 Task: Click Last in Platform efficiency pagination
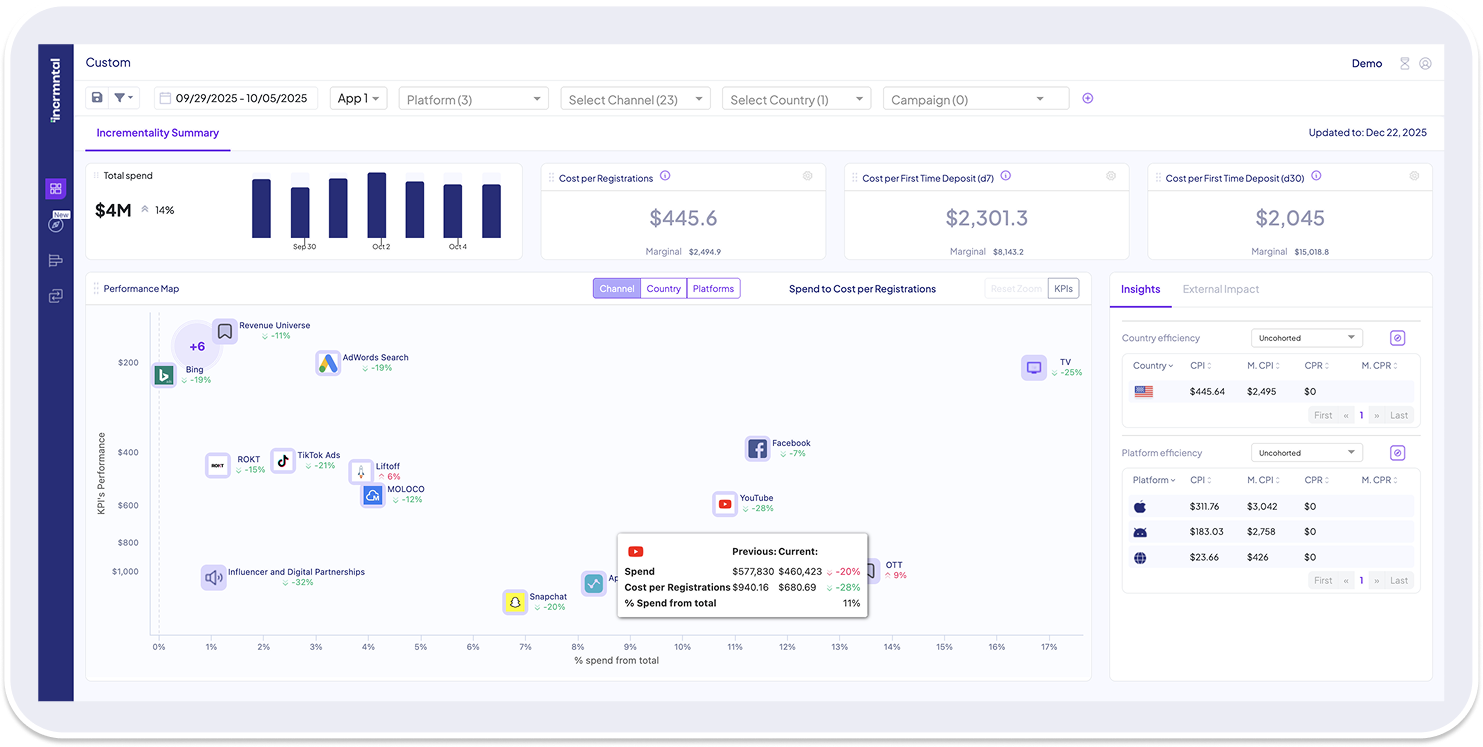click(x=1398, y=580)
